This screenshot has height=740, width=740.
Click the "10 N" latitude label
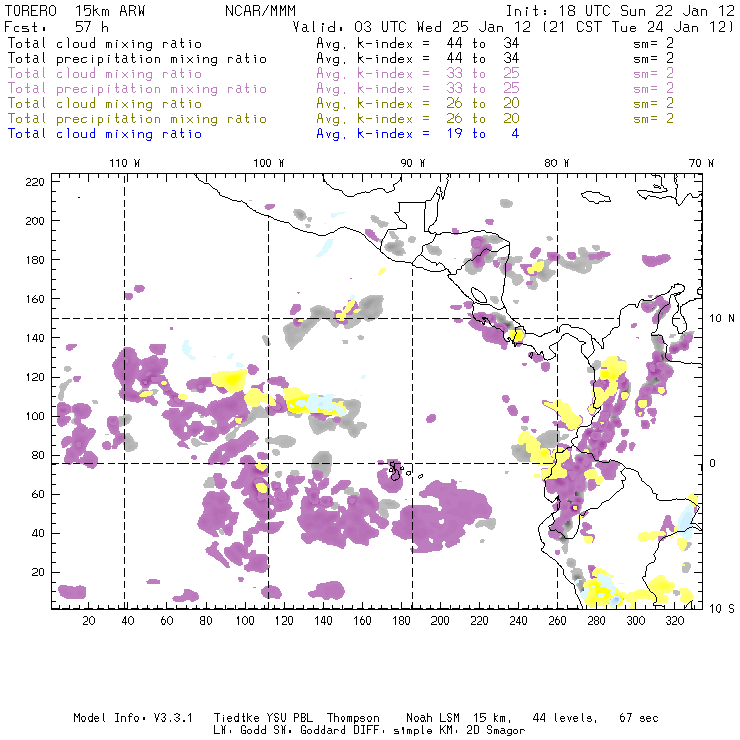pyautogui.click(x=722, y=319)
